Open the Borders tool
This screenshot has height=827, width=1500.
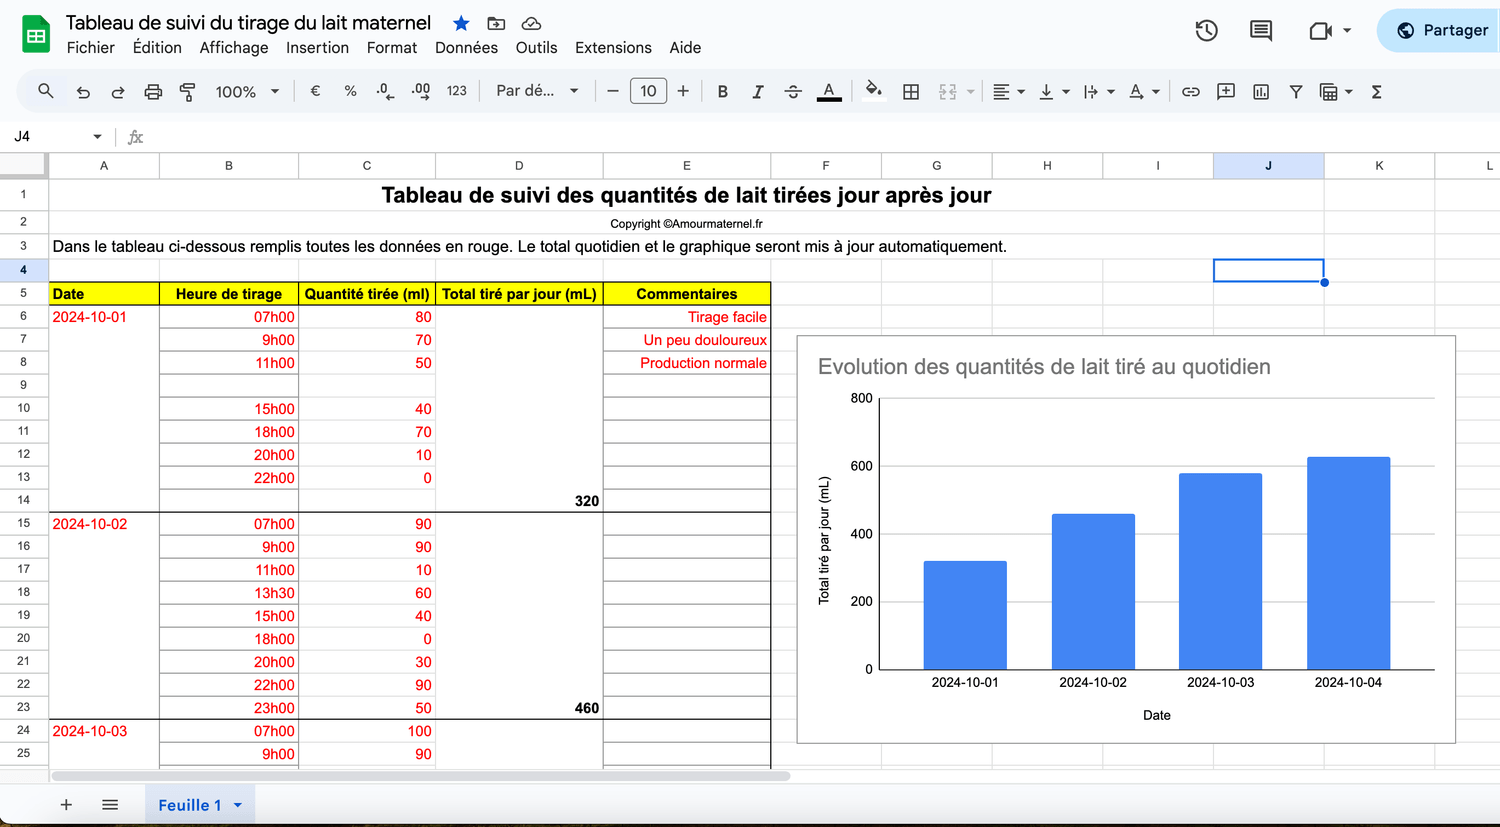click(x=911, y=92)
